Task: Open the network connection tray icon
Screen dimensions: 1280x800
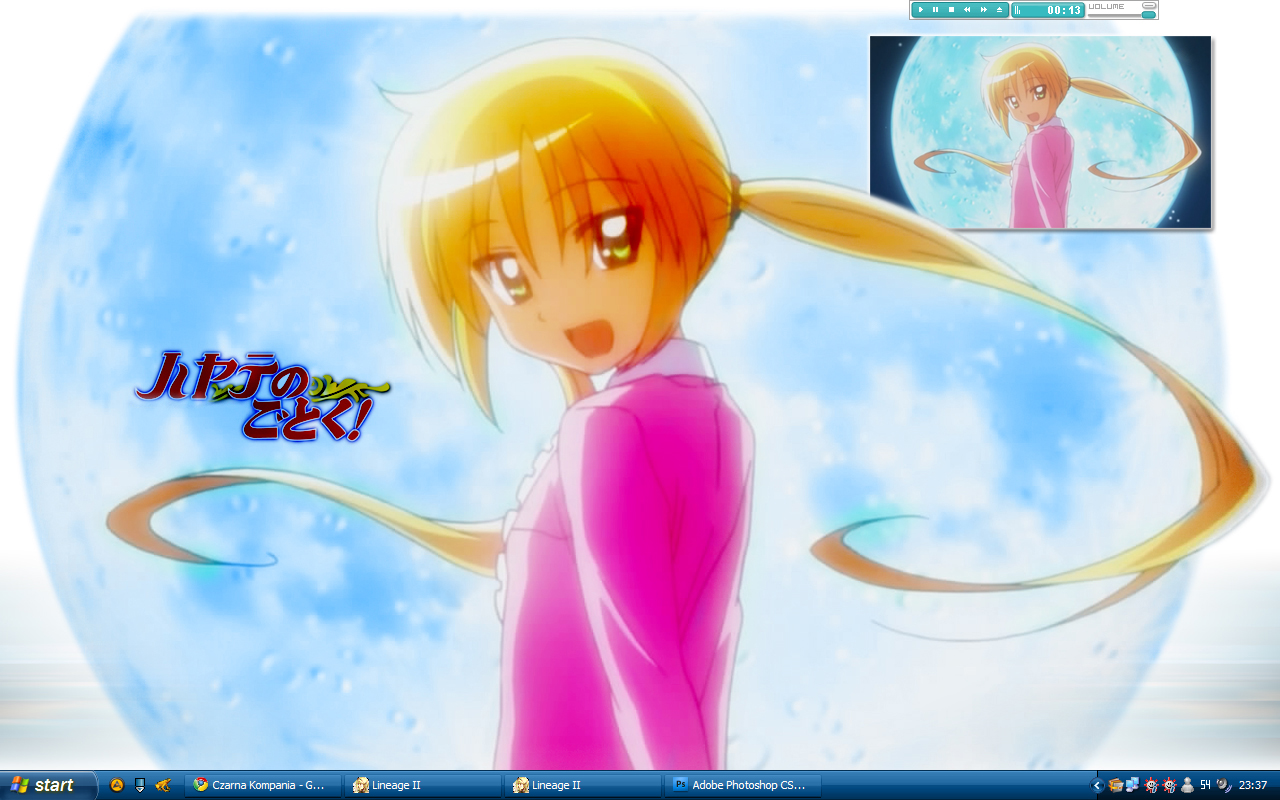Action: tap(1133, 785)
